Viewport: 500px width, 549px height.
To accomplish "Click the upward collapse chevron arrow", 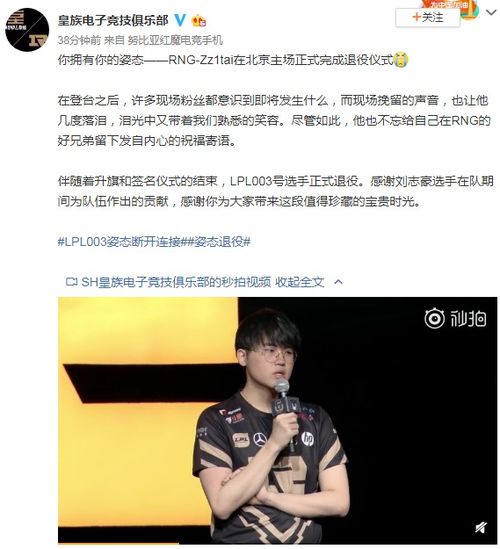I will (x=339, y=282).
